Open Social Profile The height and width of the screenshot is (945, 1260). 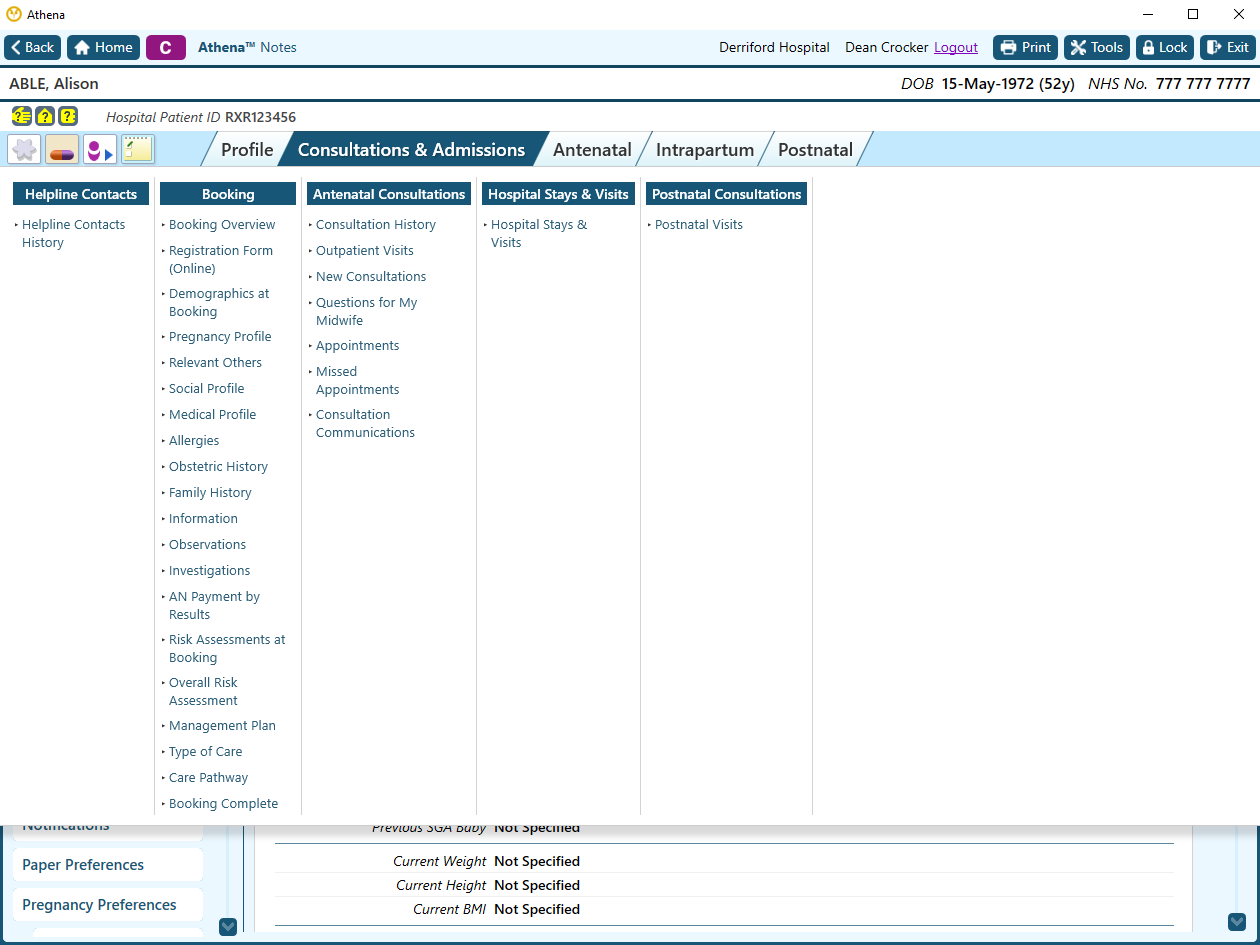point(206,389)
